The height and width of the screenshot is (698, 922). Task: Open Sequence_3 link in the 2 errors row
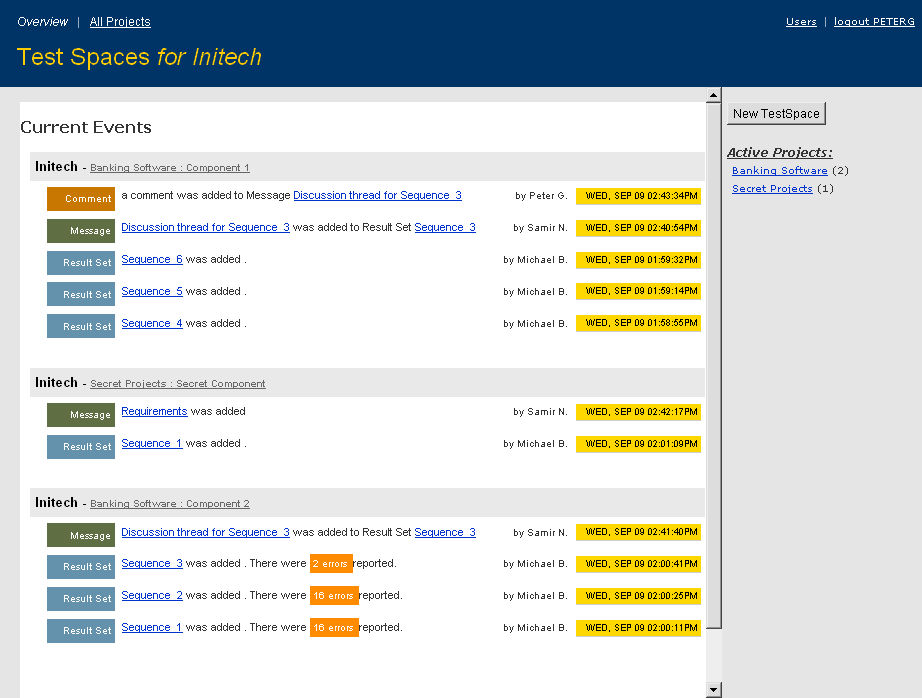(152, 563)
